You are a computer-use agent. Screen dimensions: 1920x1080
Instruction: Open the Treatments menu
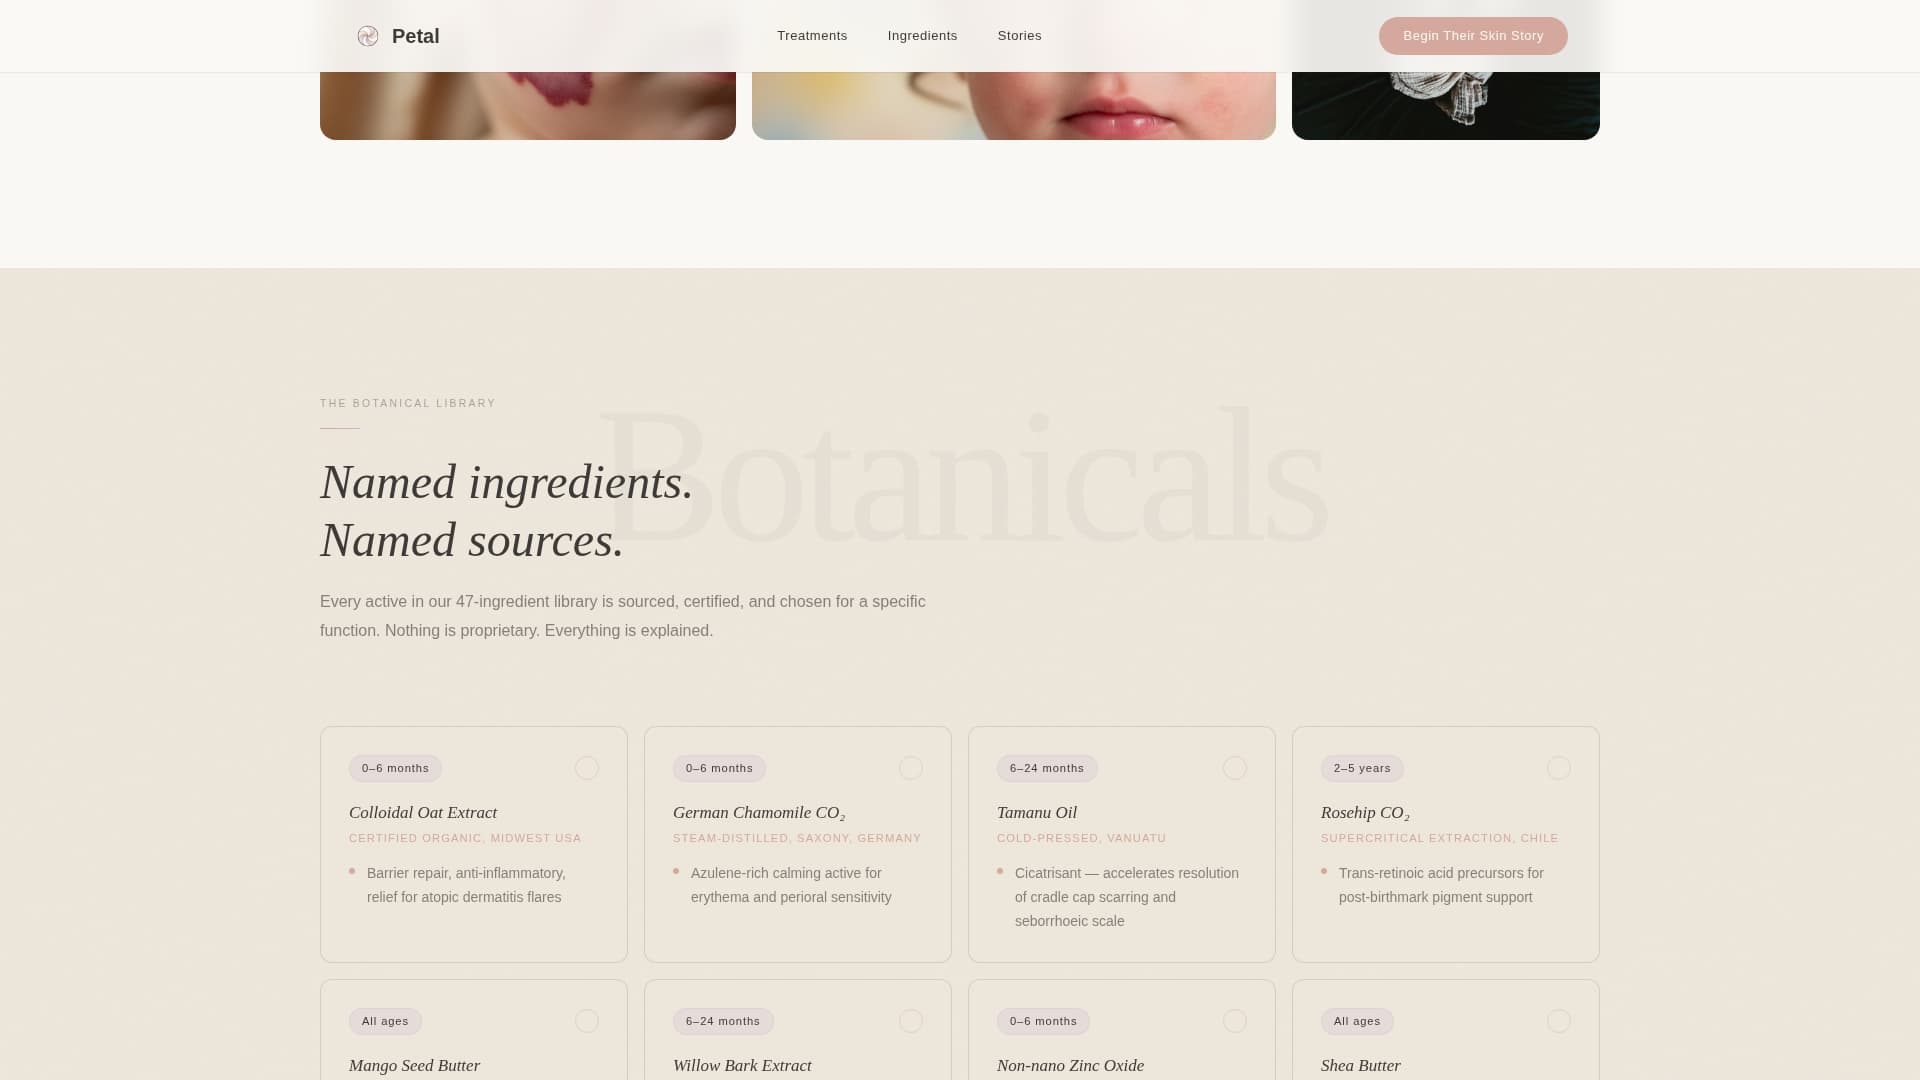[811, 35]
